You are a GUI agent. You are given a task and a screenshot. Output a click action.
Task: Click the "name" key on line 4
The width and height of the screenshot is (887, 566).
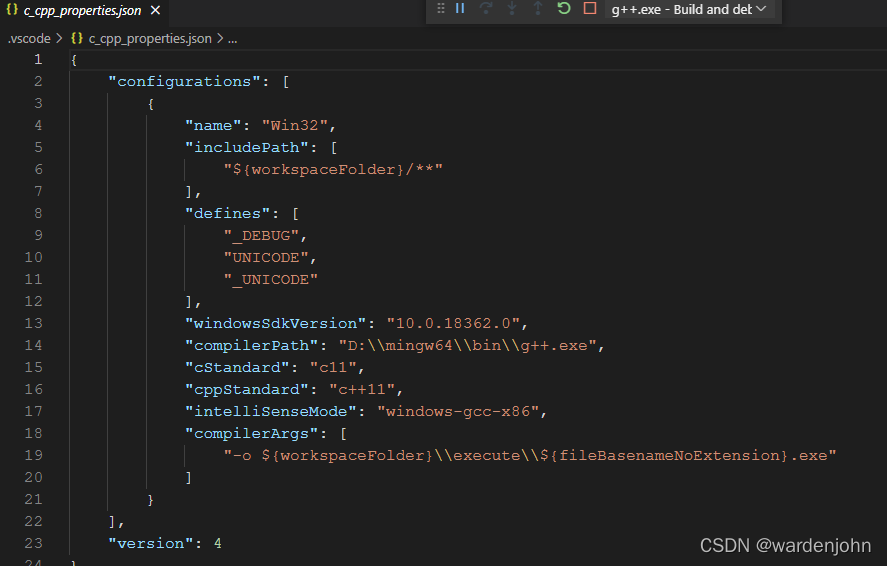click(x=213, y=126)
